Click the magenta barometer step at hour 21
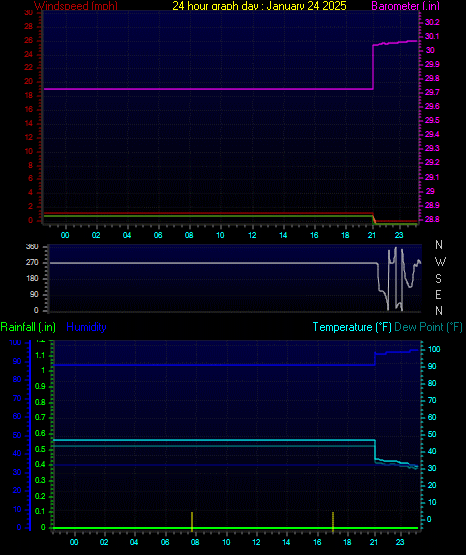466x555 pixels. pyautogui.click(x=373, y=67)
